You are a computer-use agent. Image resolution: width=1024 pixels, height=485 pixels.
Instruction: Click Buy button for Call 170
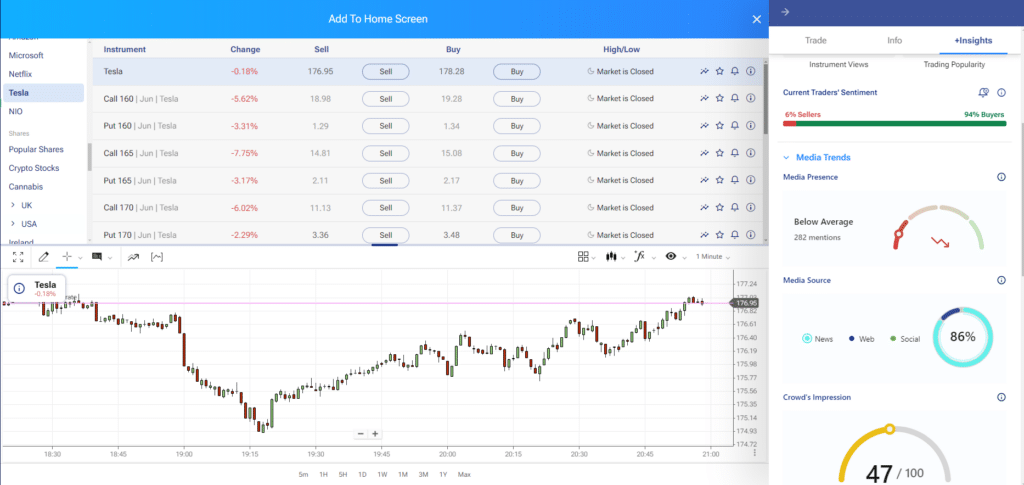[x=517, y=208]
